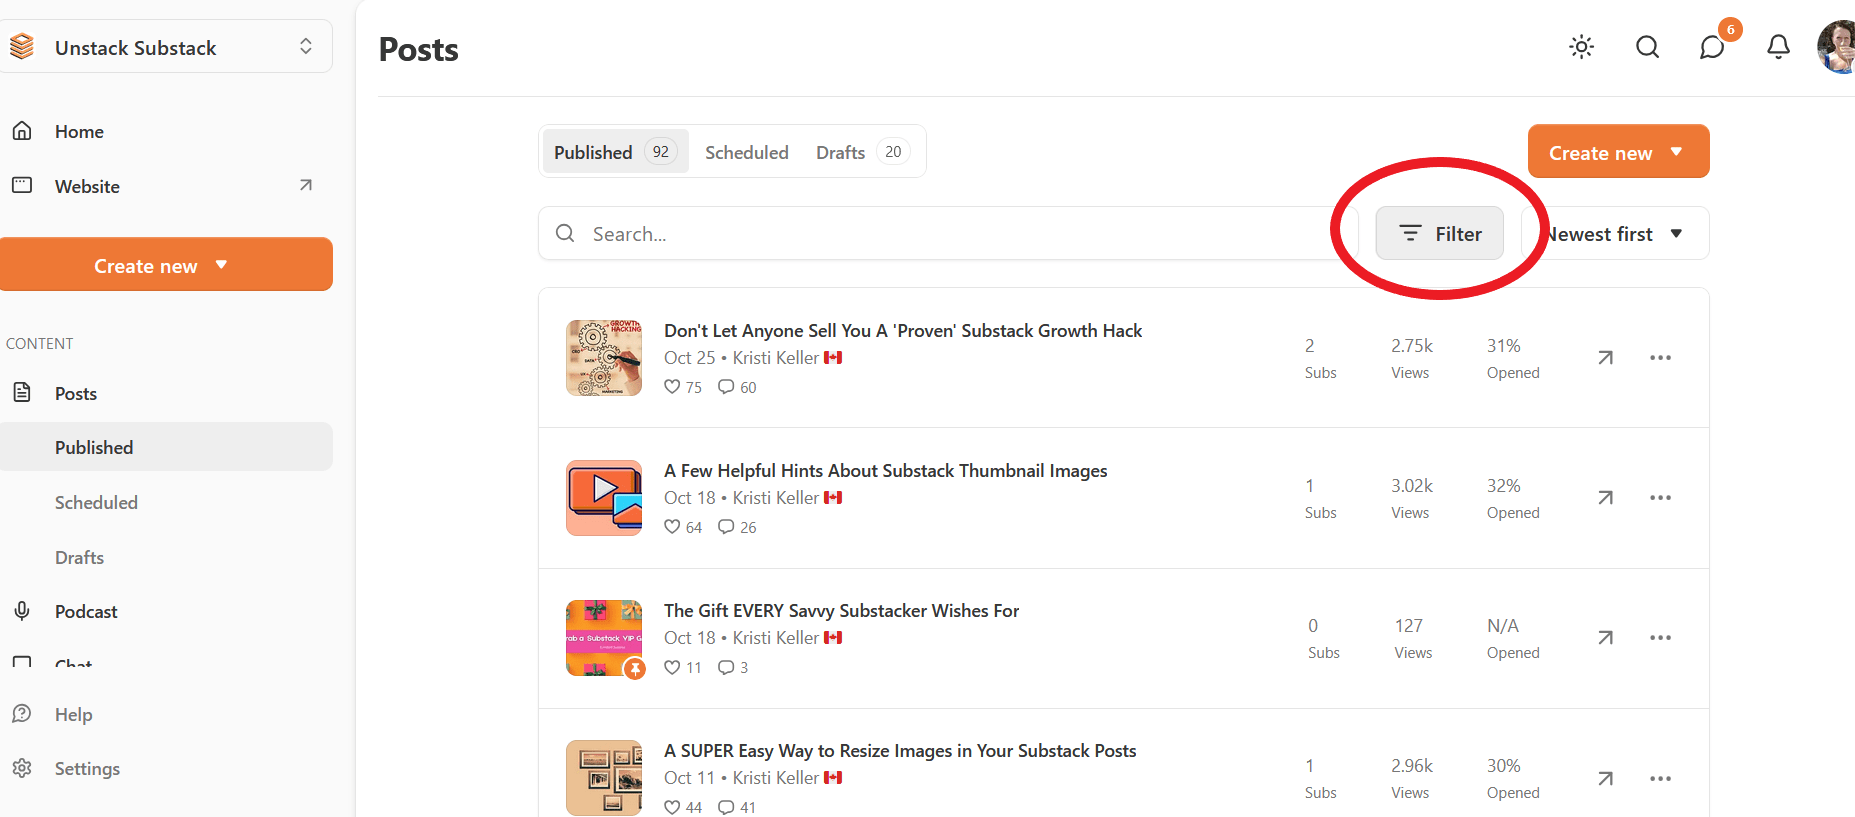Switch to the Published tab with 92 count

point(615,152)
